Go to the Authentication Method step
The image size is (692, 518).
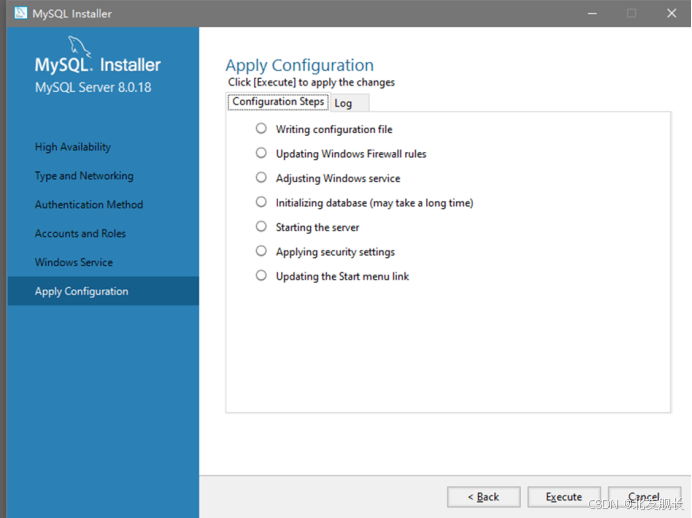(89, 205)
